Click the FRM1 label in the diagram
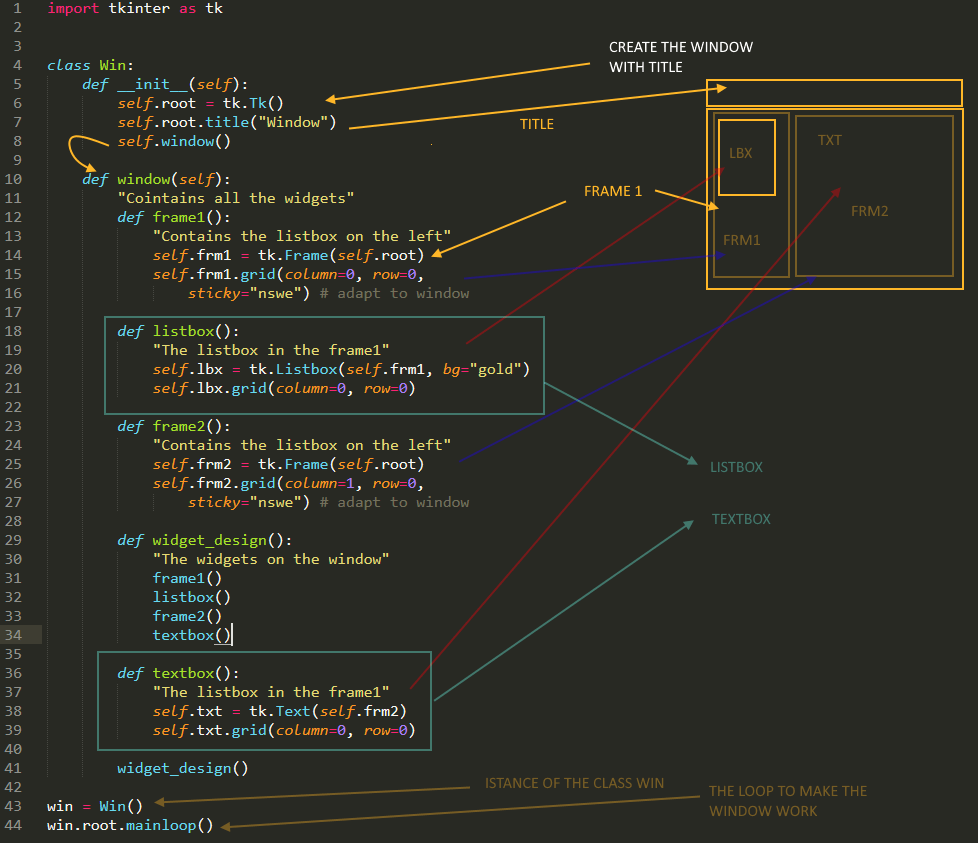 741,240
